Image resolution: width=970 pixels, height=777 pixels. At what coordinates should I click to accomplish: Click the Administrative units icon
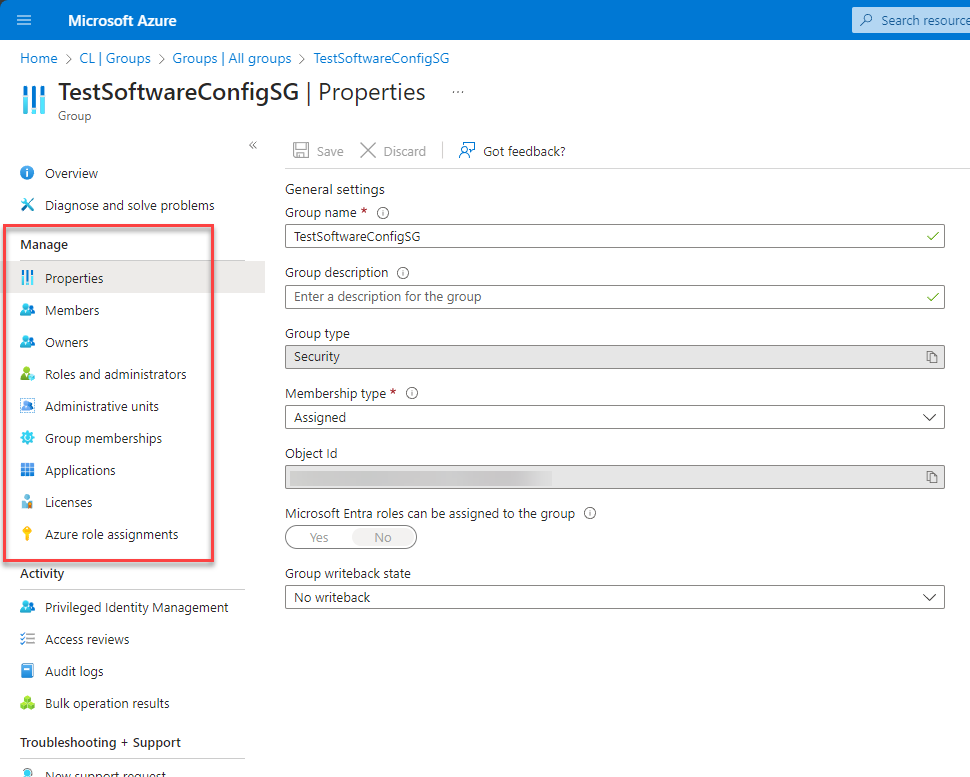(x=27, y=406)
